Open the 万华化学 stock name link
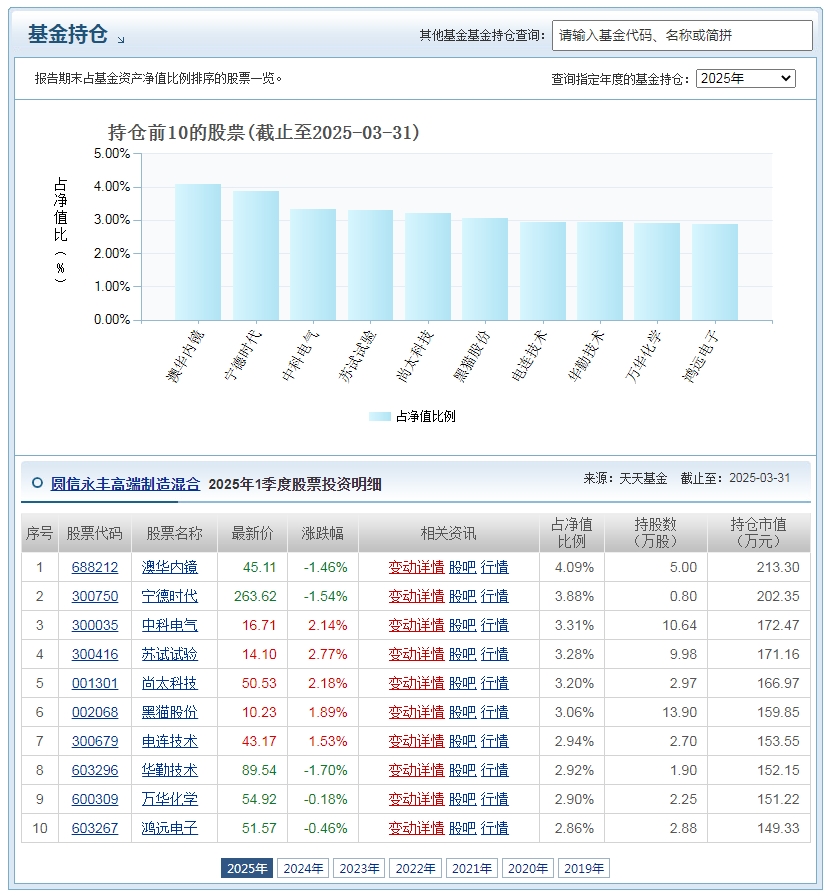 pyautogui.click(x=170, y=799)
